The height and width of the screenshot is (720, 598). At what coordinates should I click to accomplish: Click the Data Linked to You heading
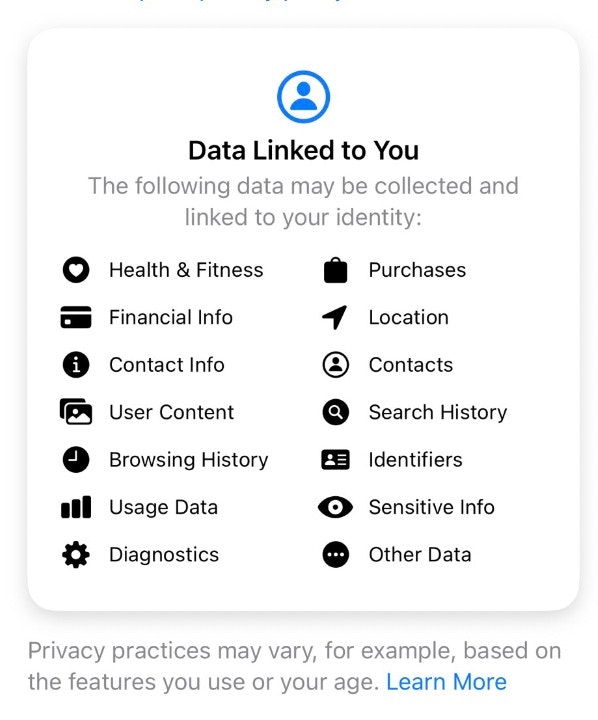(x=303, y=150)
